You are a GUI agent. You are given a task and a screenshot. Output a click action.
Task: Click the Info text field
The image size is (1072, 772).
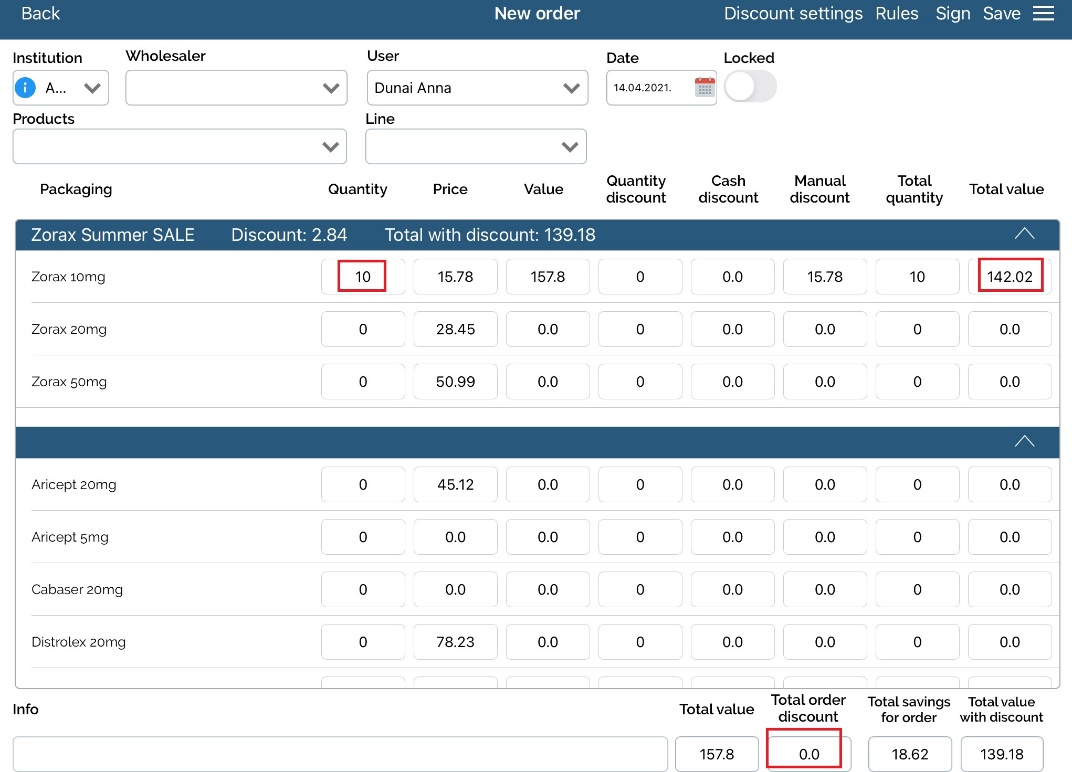click(340, 754)
